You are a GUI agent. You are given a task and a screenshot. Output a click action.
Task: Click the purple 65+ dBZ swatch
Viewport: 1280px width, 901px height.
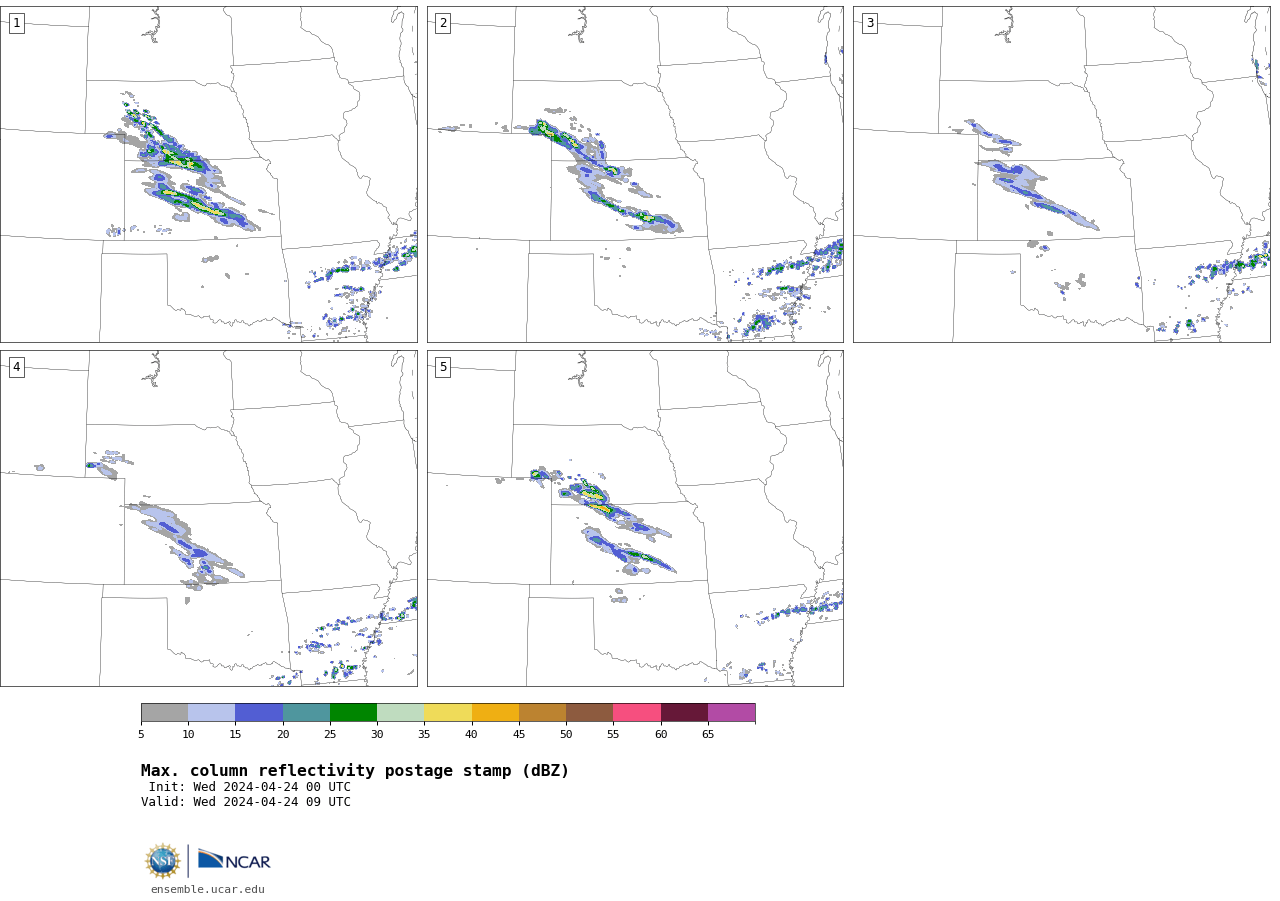click(x=731, y=712)
